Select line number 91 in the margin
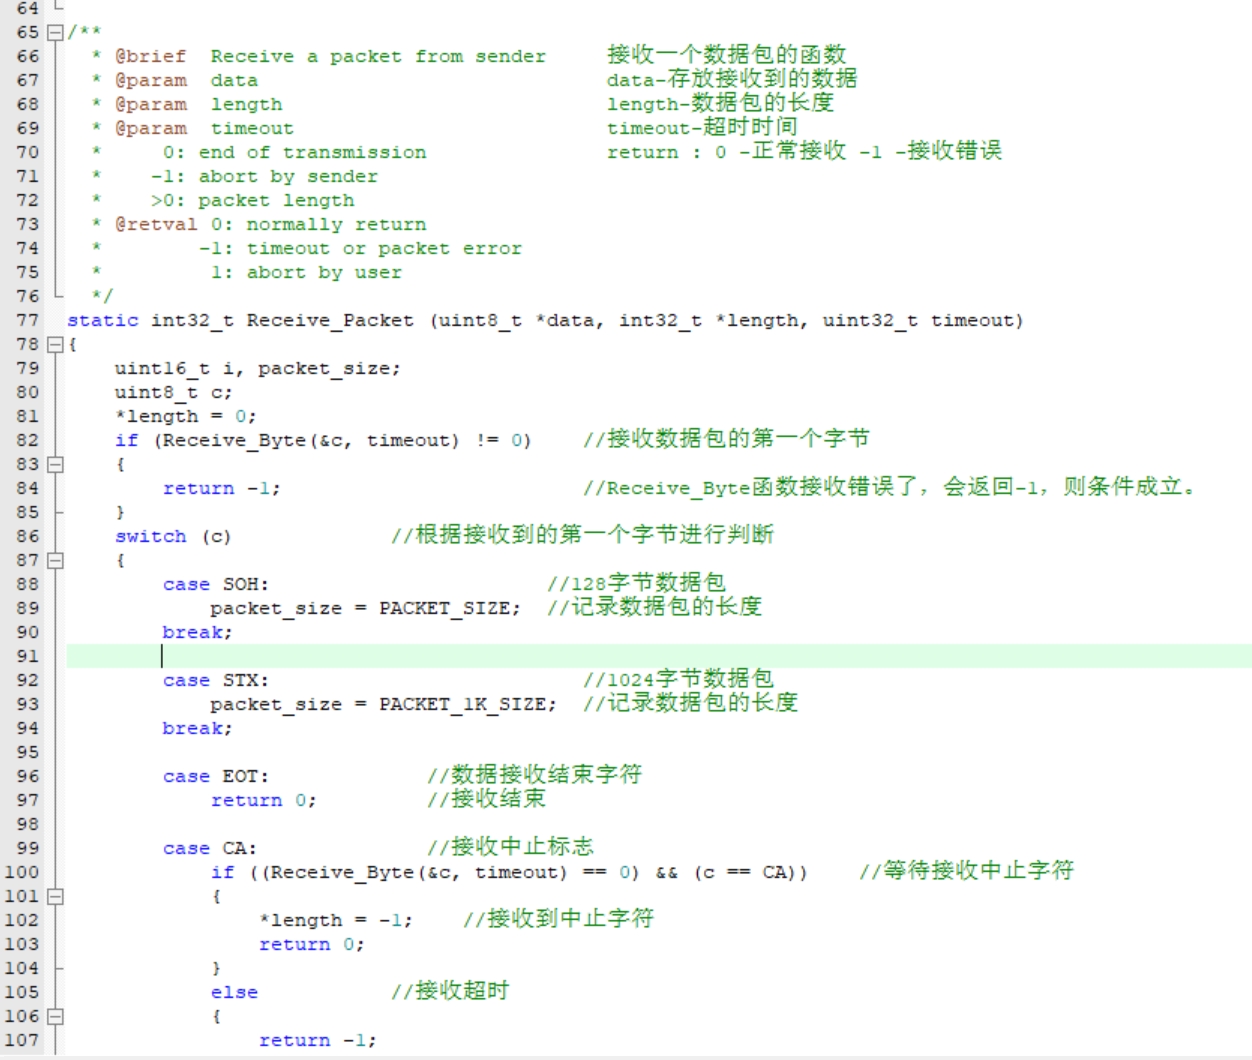1252x1060 pixels. click(28, 656)
